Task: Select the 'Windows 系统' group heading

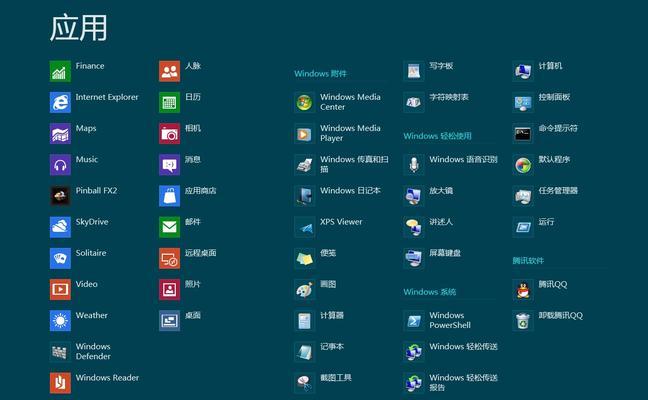Action: click(x=429, y=292)
